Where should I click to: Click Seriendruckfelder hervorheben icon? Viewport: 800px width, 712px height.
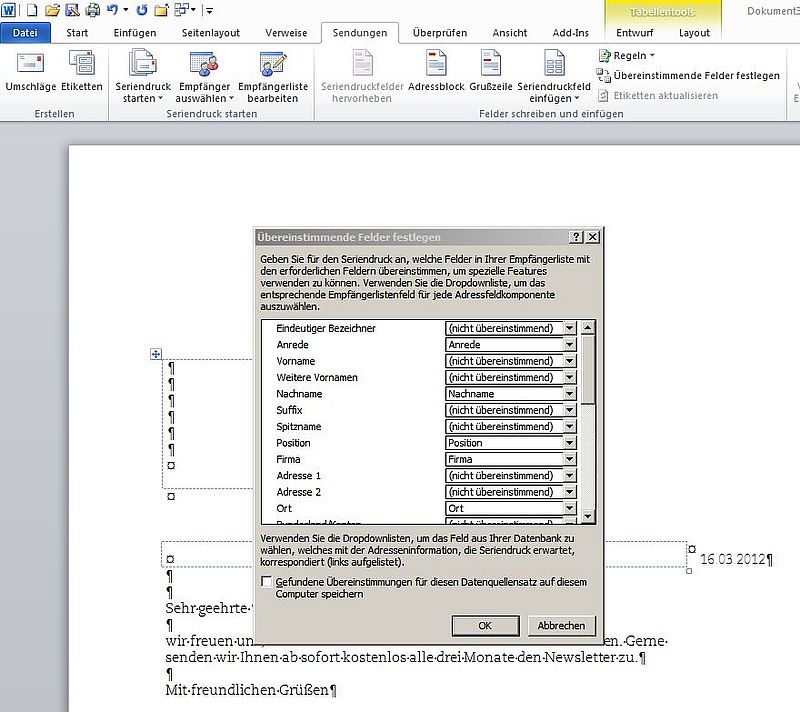pyautogui.click(x=362, y=63)
